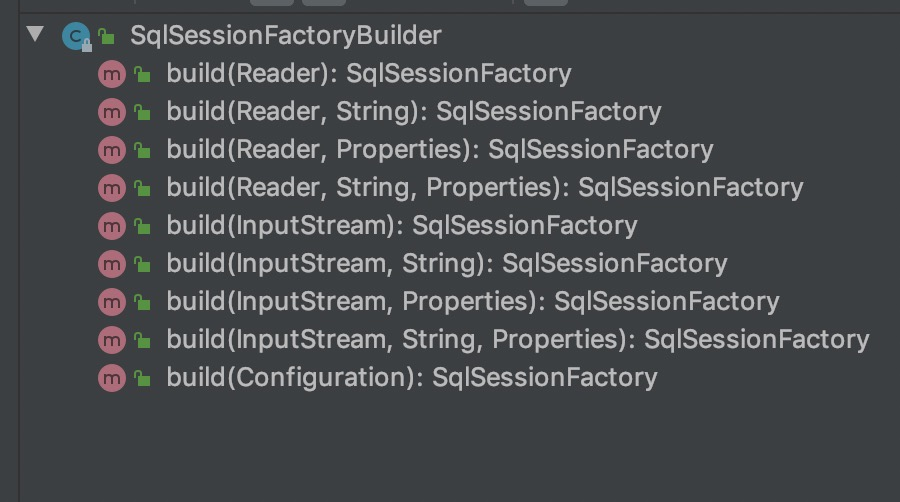Select build(Reader, String) method entry
Viewport: 900px width, 502px height.
tap(414, 111)
